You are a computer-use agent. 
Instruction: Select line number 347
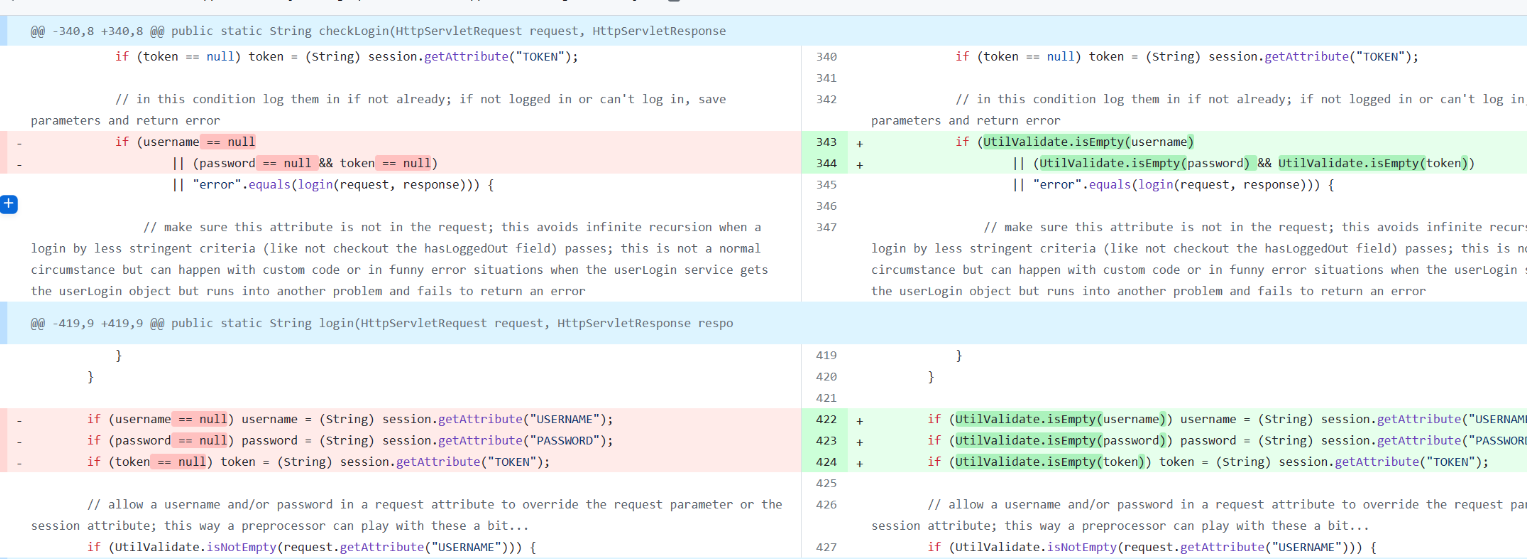click(826, 227)
